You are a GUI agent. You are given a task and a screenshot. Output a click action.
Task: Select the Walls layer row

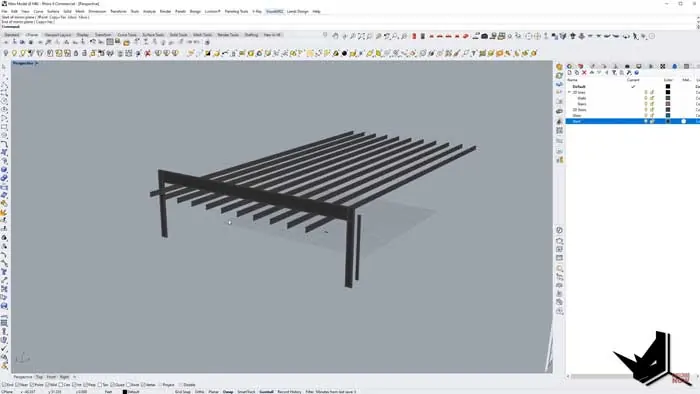click(632, 98)
